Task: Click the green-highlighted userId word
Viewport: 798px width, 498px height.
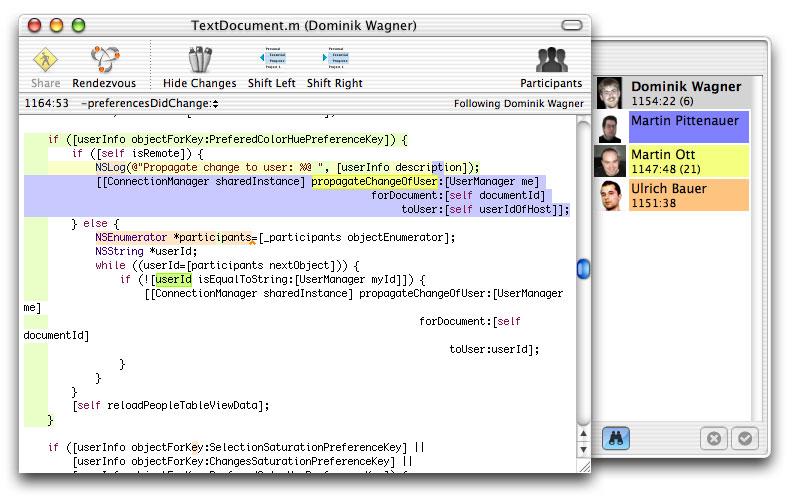Action: (174, 279)
